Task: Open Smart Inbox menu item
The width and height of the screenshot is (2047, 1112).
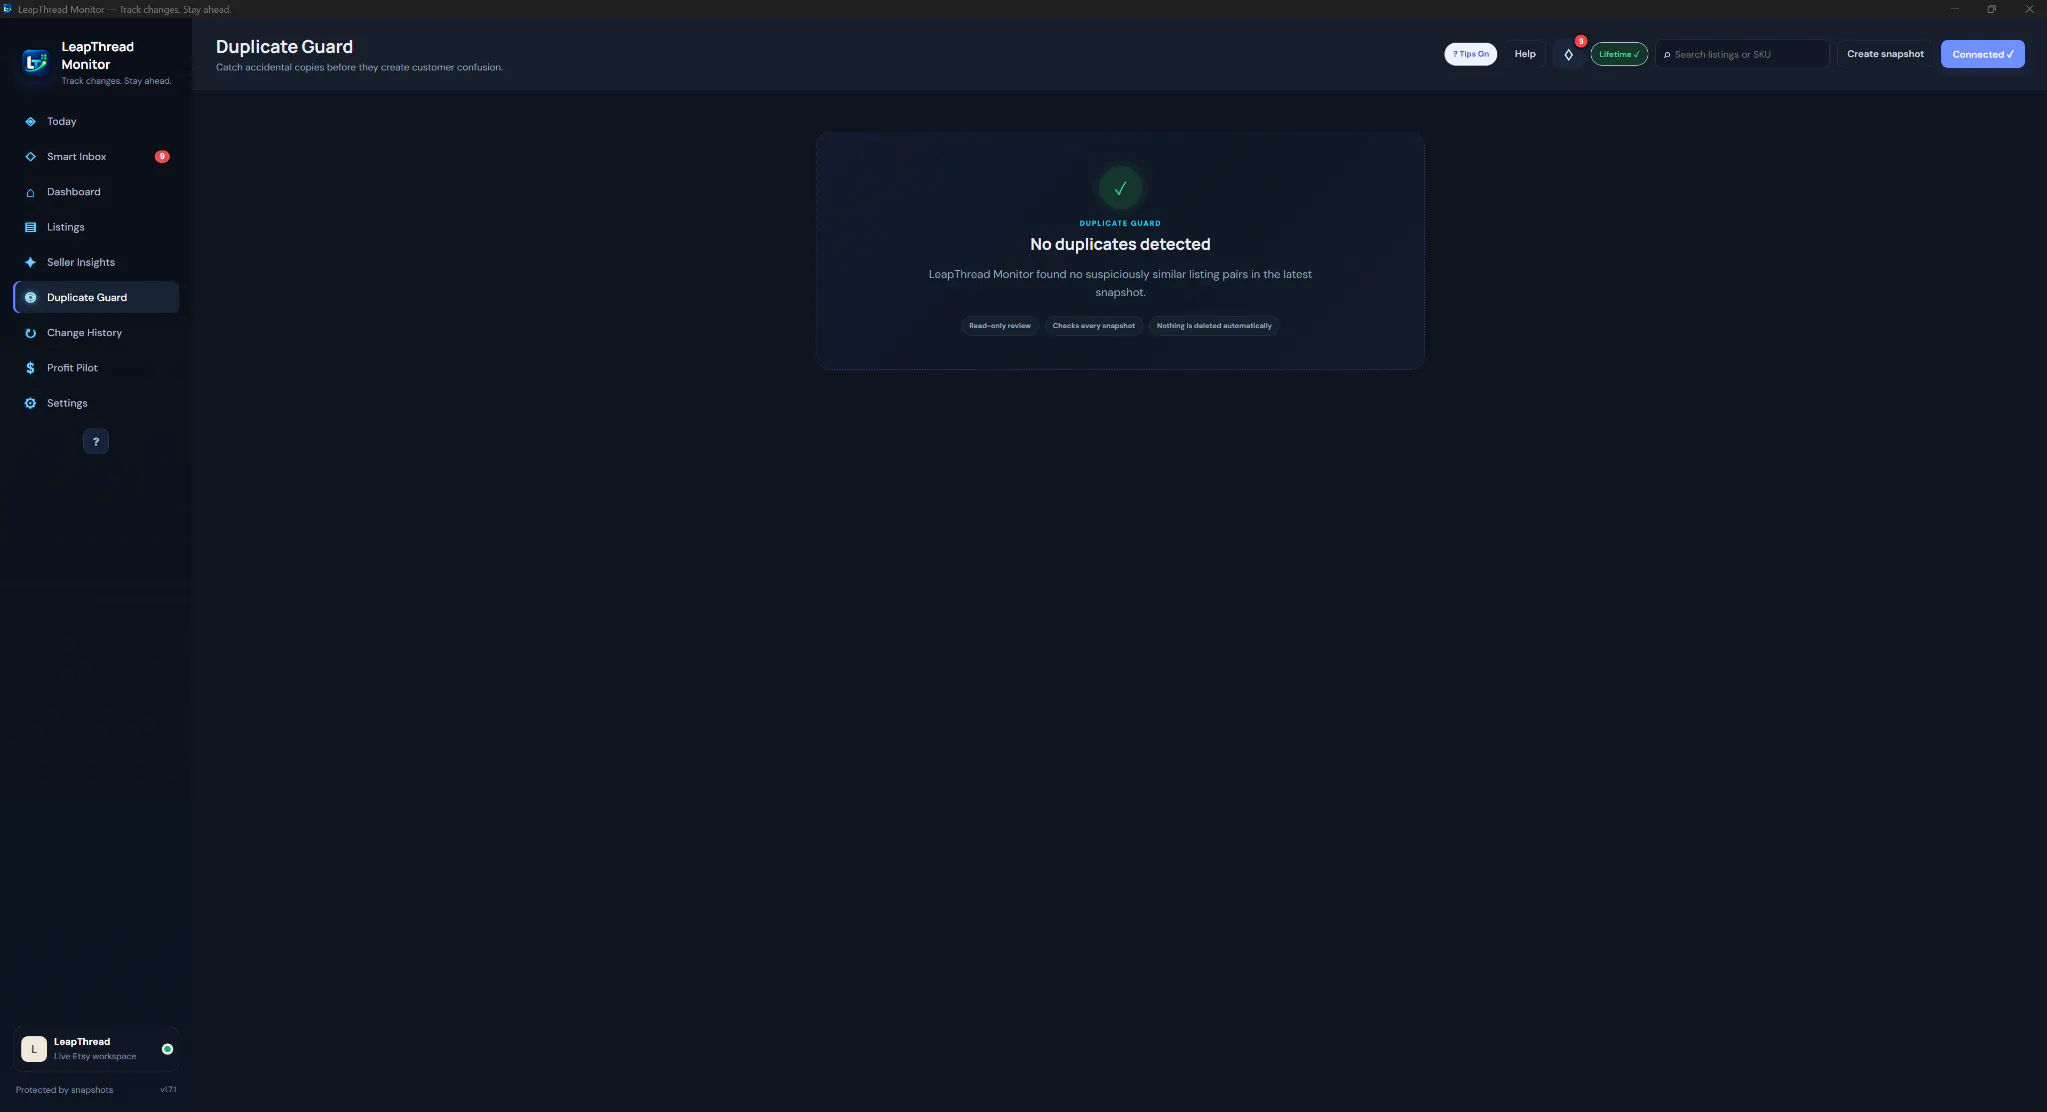Action: tap(96, 157)
